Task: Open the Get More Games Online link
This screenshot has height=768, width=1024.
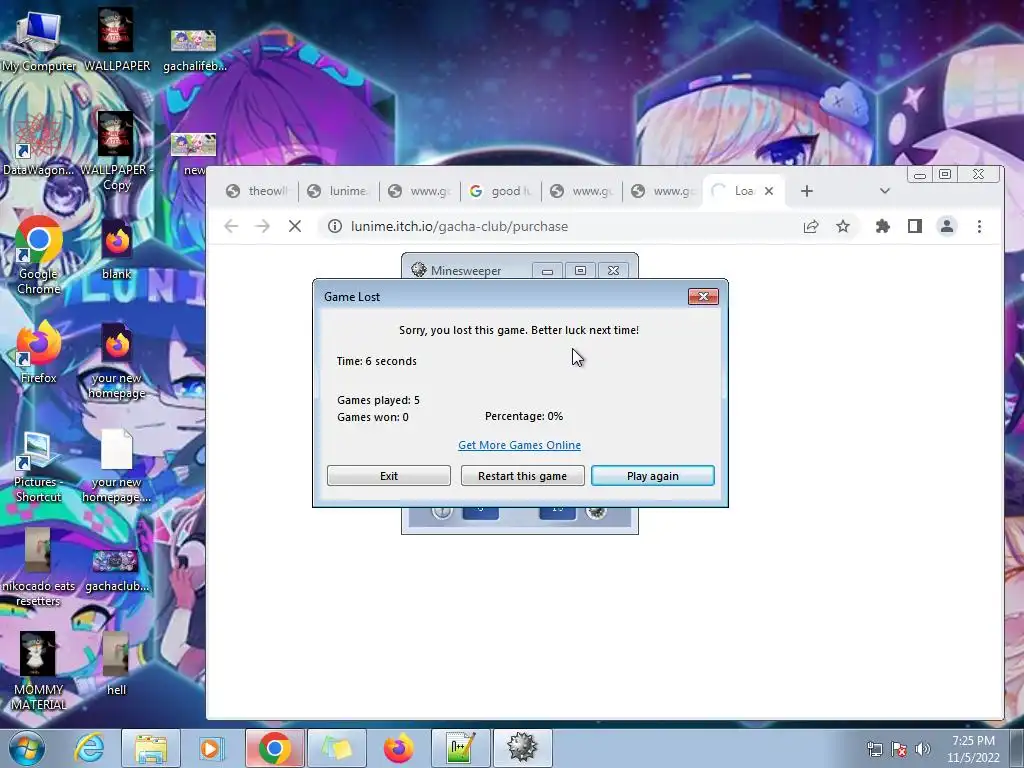Action: tap(519, 445)
